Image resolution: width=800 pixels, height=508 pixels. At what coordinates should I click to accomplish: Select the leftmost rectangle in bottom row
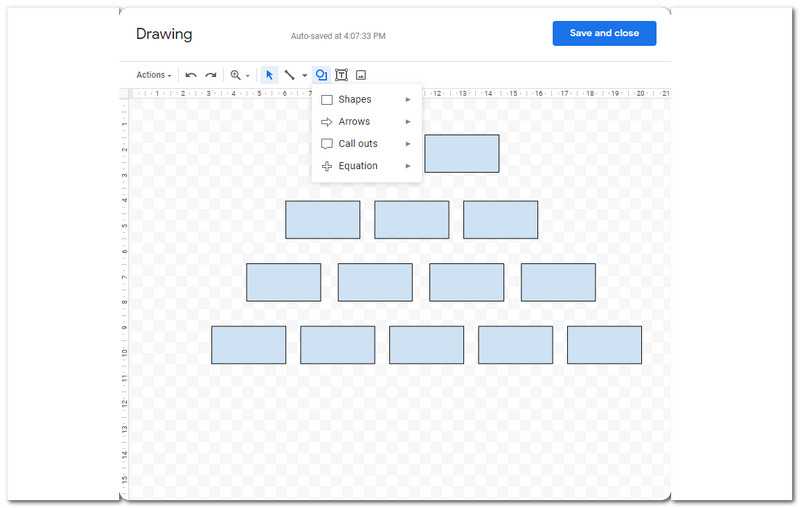tap(248, 345)
